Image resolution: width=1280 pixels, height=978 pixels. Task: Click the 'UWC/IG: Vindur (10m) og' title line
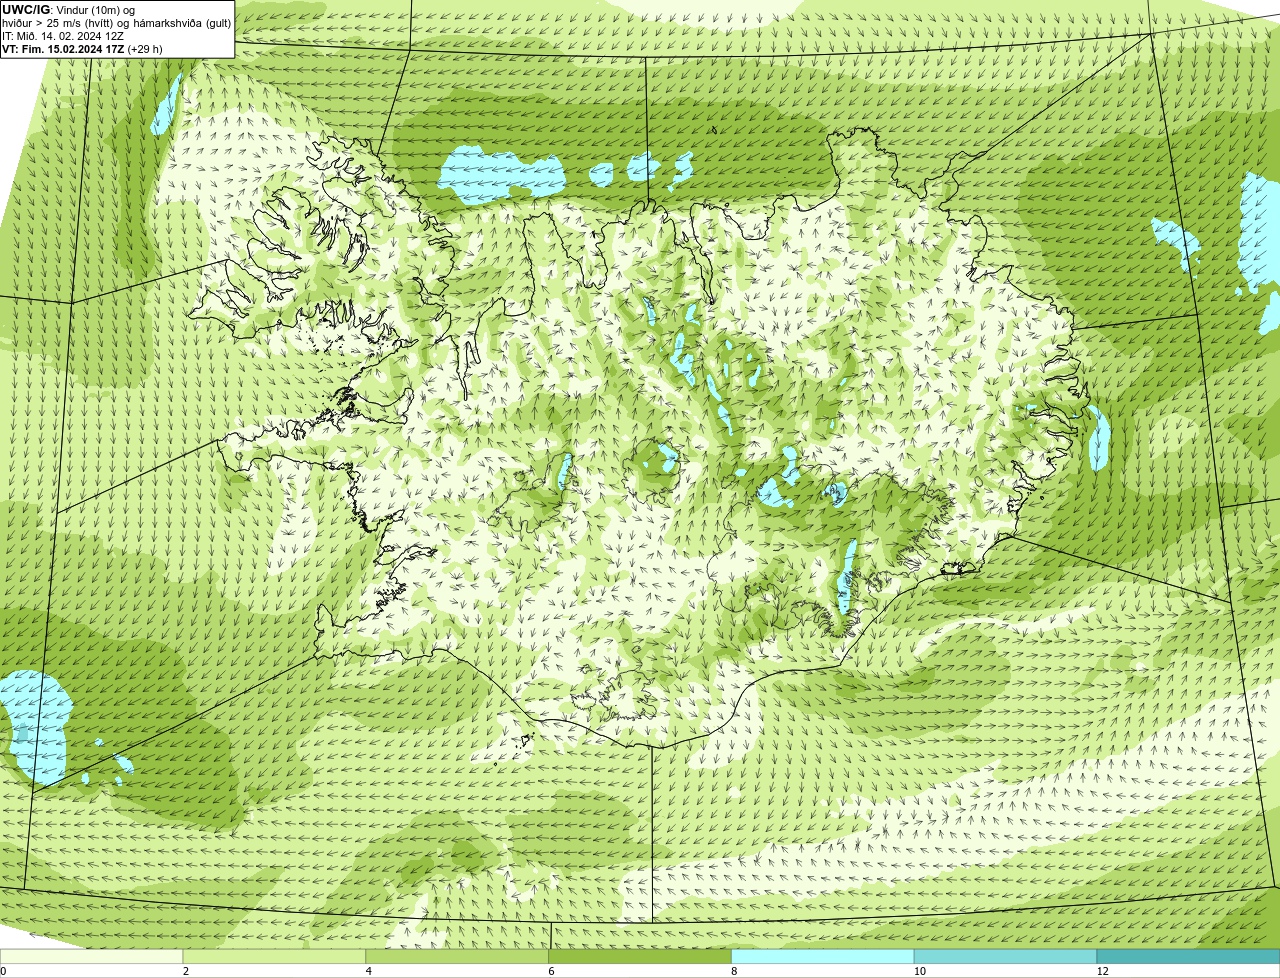pyautogui.click(x=69, y=9)
